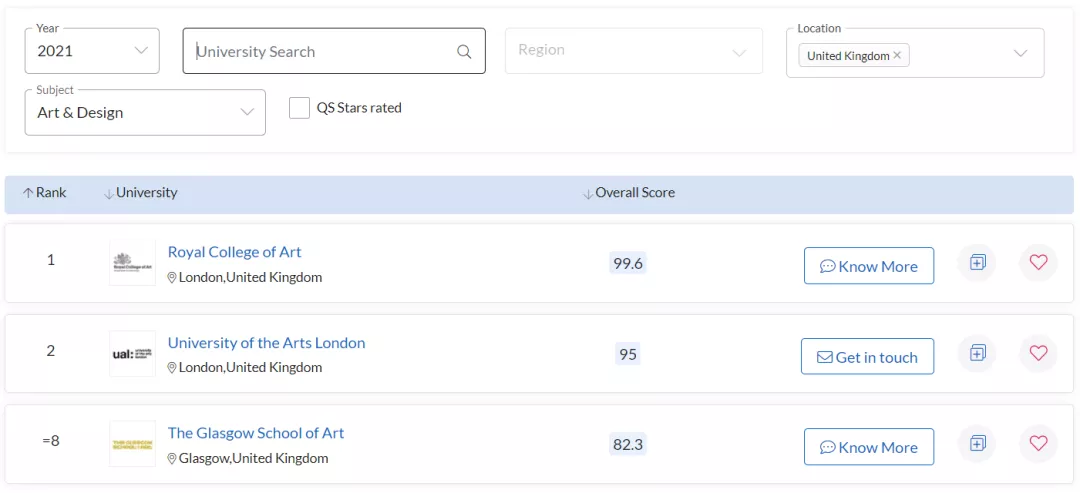This screenshot has height=493, width=1080.
Task: Focus the University Search field
Action: (x=334, y=51)
